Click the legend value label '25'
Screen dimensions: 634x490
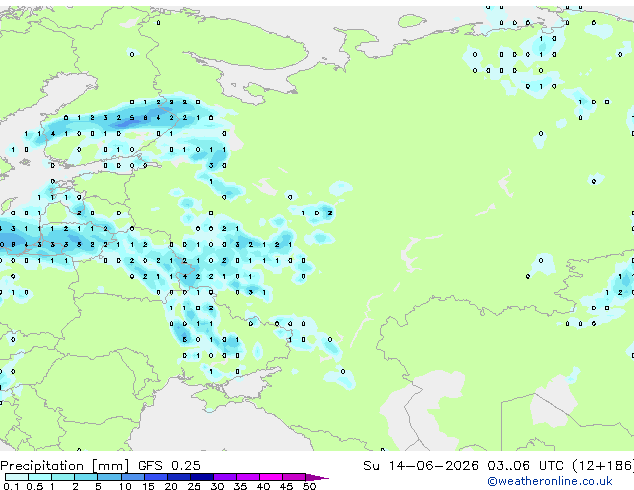pyautogui.click(x=194, y=486)
